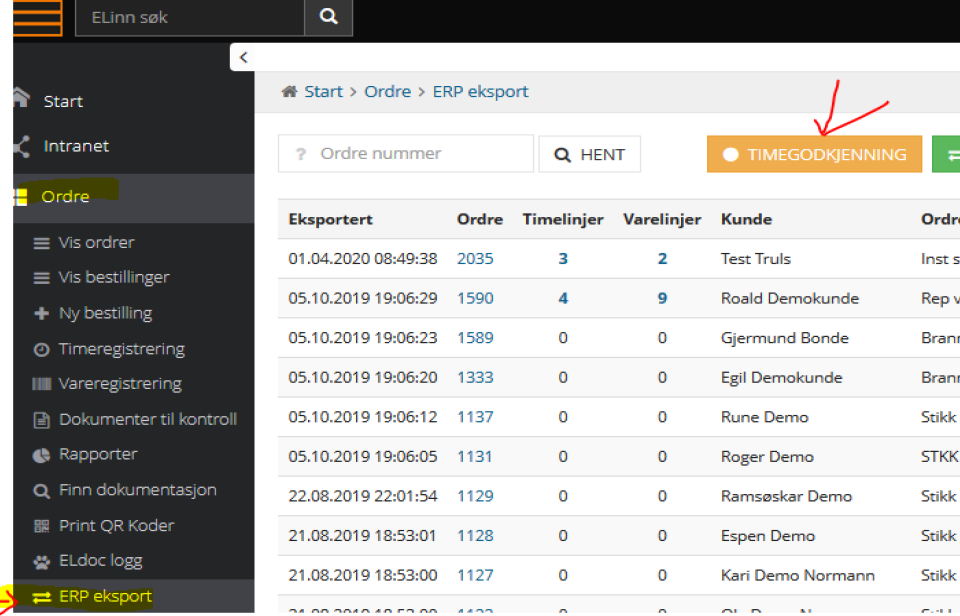This screenshot has width=960, height=616.
Task: Click the breadcrumb home icon
Action: (x=289, y=92)
